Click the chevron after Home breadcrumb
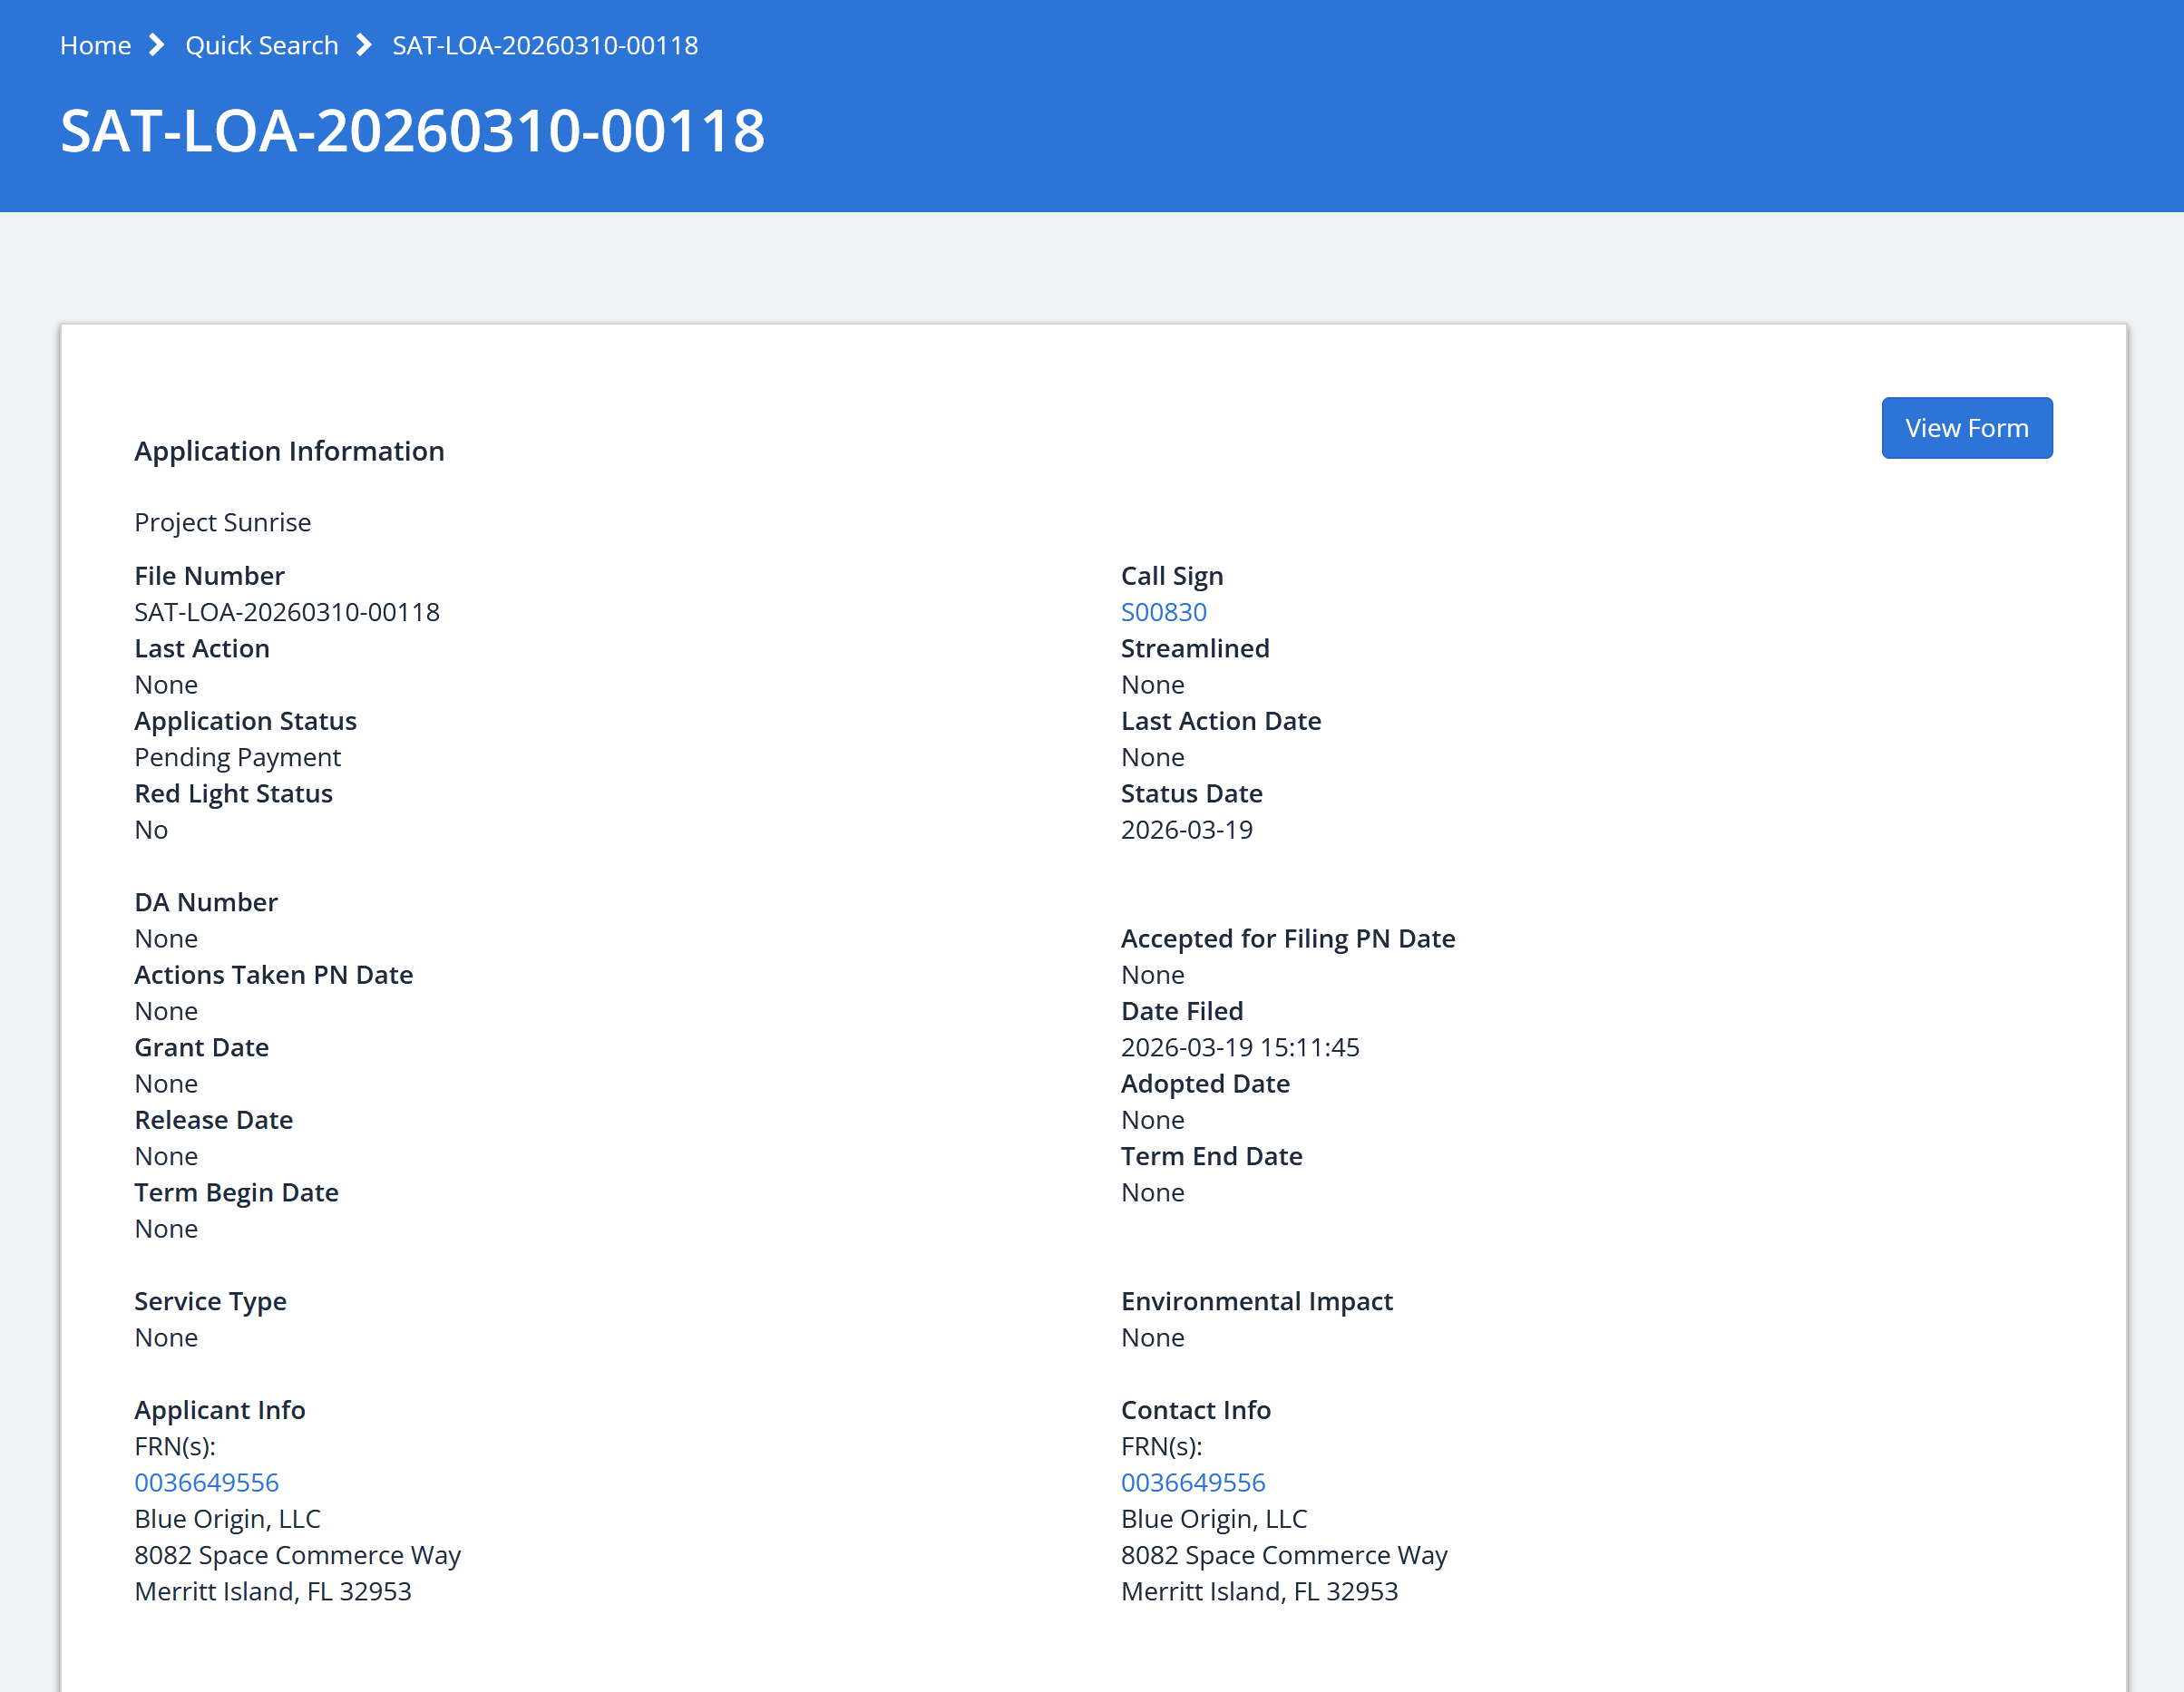The width and height of the screenshot is (2184, 1692). 157,46
